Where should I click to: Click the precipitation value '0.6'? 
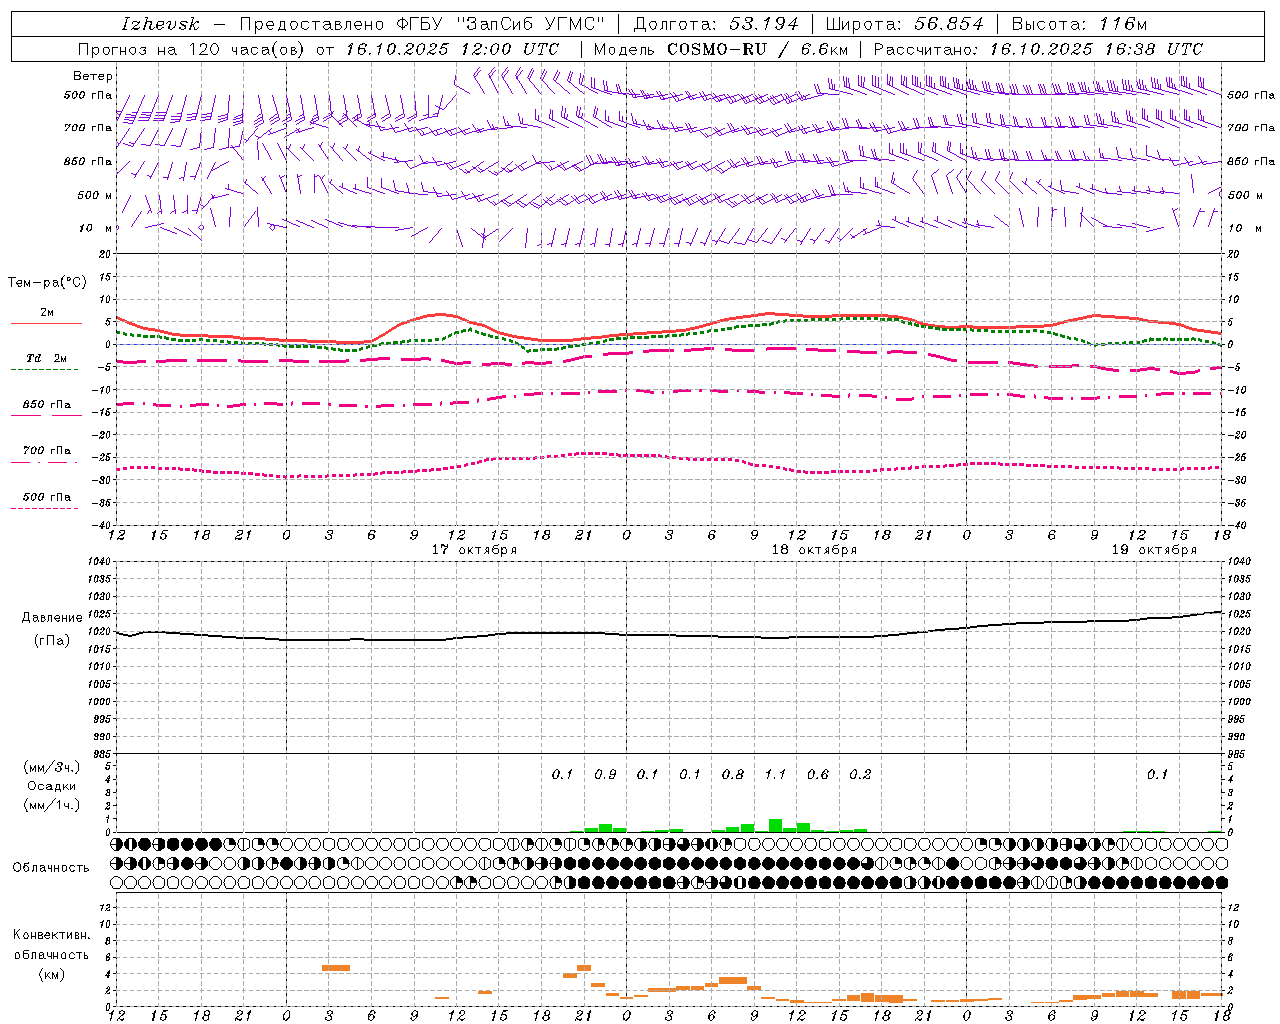coord(818,774)
